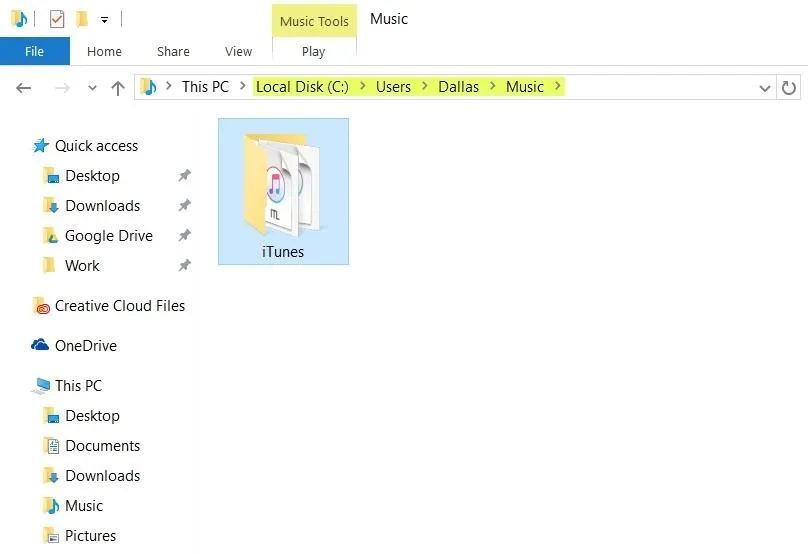
Task: Click Local Disk (C:) breadcrumb
Action: (x=302, y=87)
